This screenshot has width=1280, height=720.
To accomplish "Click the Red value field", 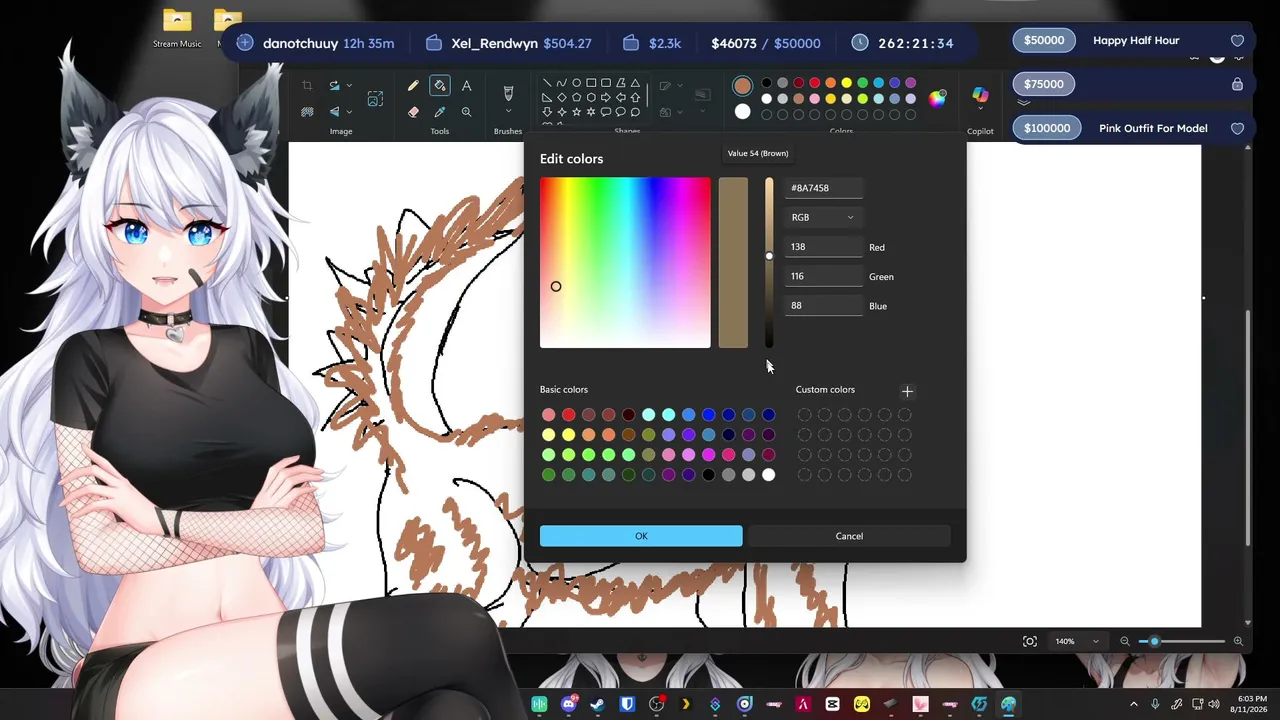I will click(x=823, y=247).
